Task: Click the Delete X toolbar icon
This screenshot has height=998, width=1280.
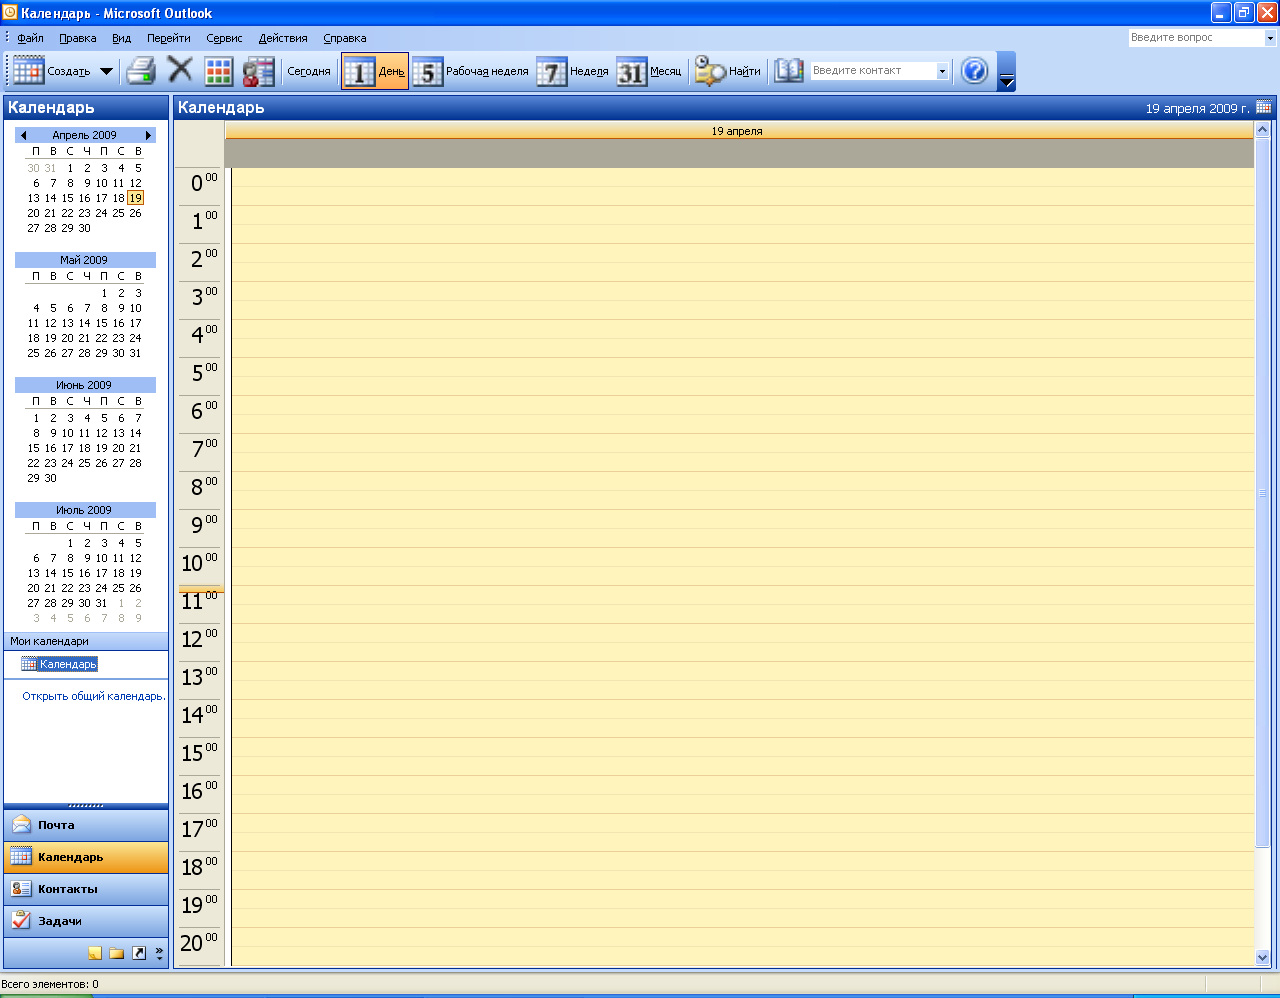Action: [x=180, y=70]
